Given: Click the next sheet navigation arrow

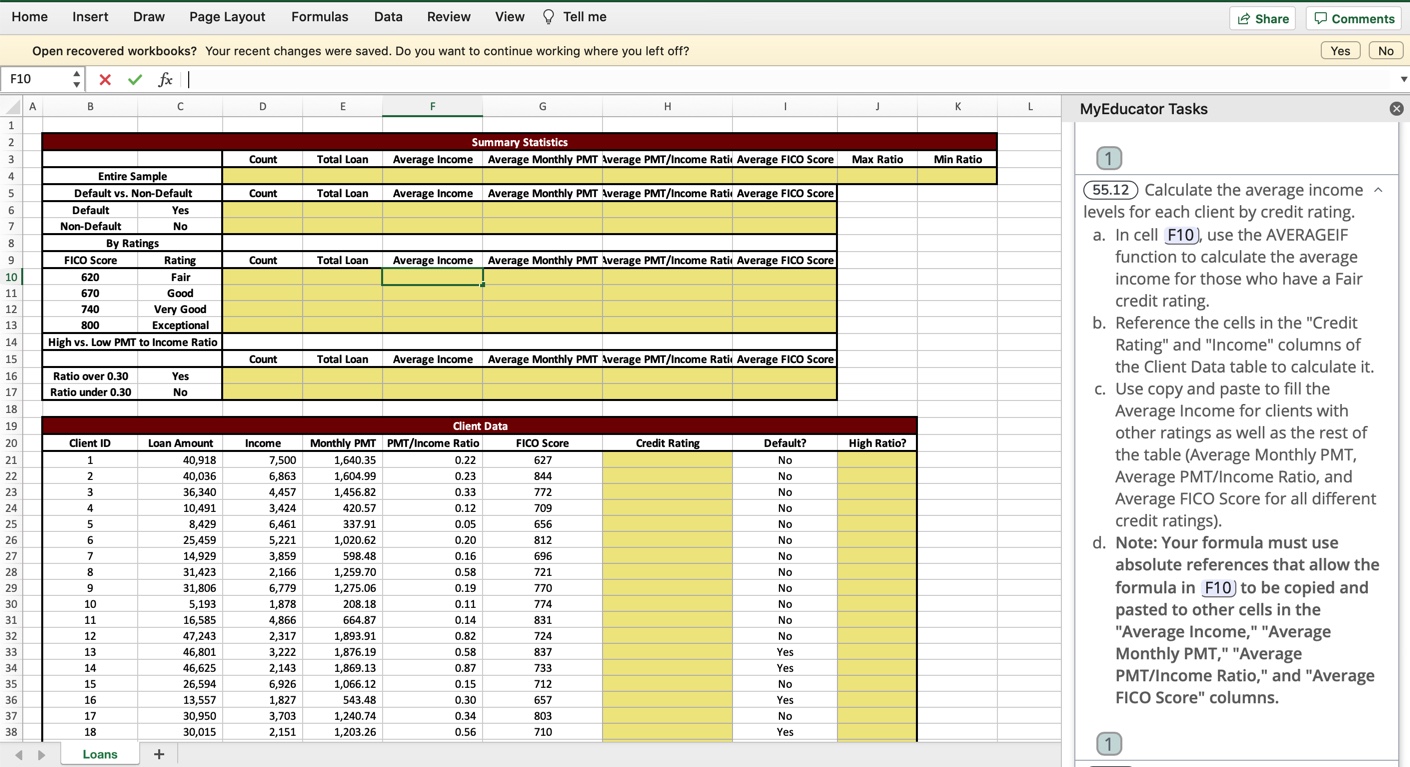Looking at the screenshot, I should [x=40, y=754].
